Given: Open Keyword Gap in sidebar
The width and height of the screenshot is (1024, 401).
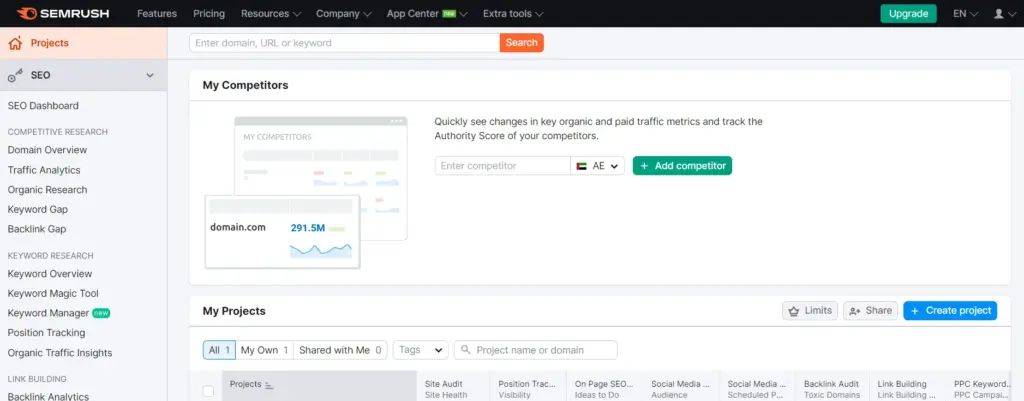Looking at the screenshot, I should [x=38, y=210].
